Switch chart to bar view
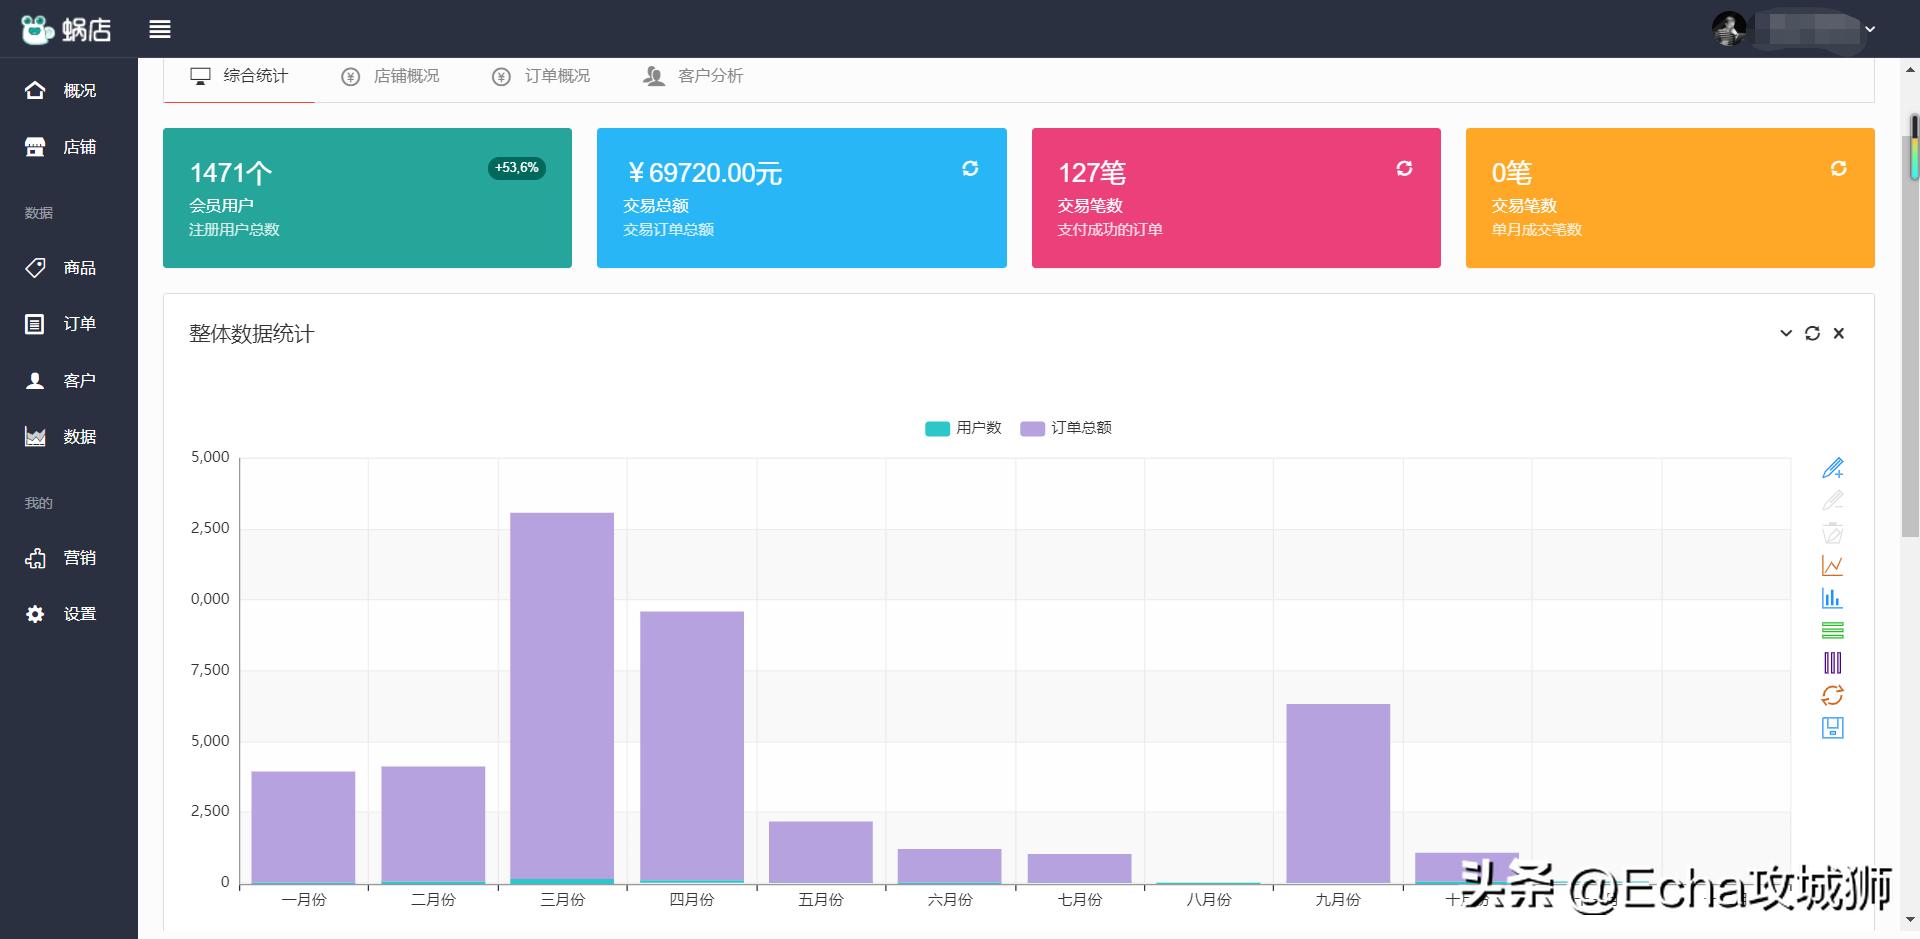Viewport: 1920px width, 939px height. click(1832, 598)
